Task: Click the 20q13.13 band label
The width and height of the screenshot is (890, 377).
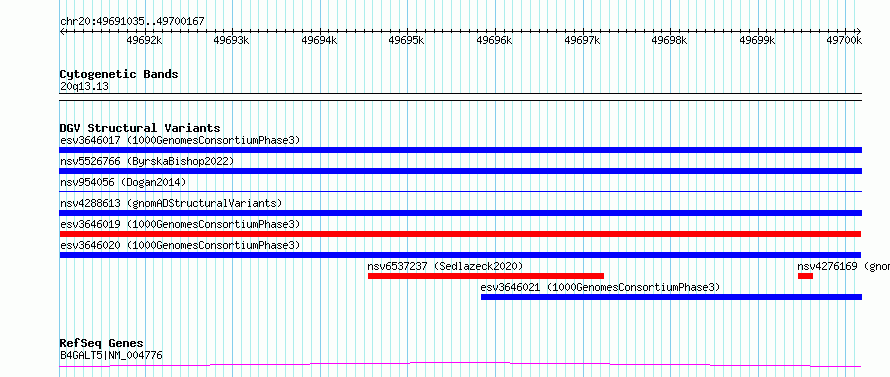Action: [x=84, y=87]
